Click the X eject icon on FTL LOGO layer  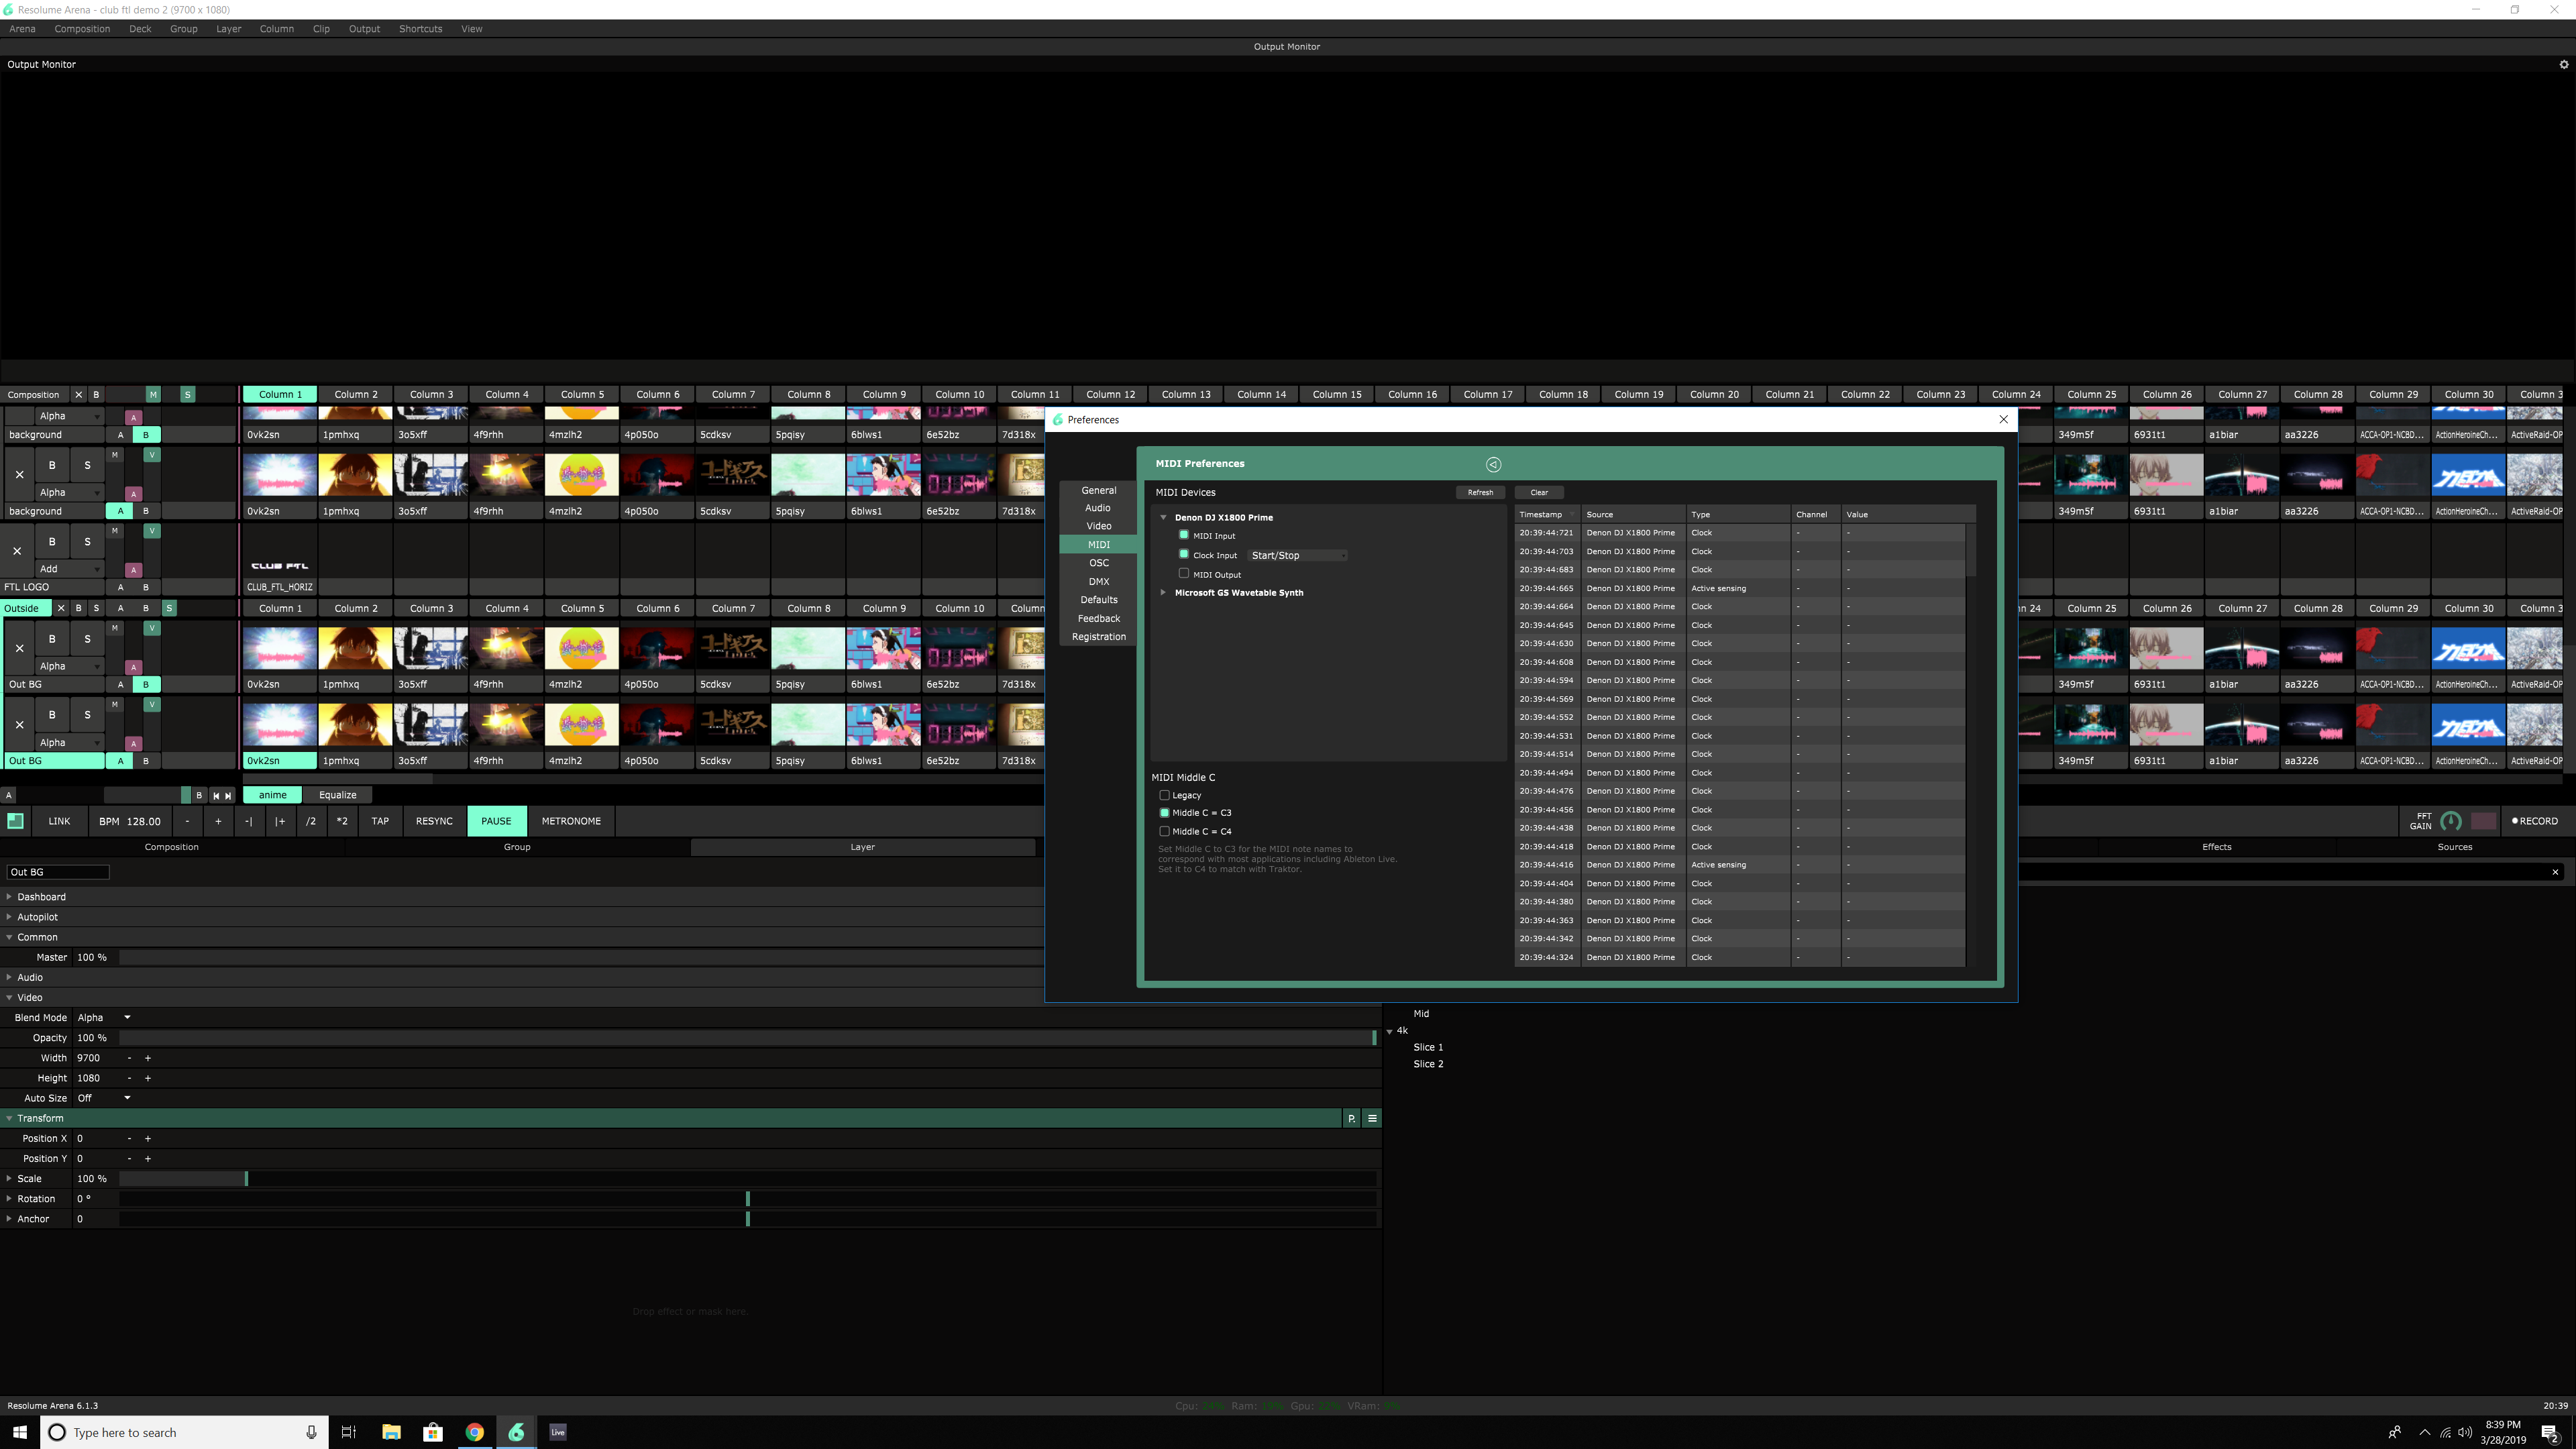point(17,551)
